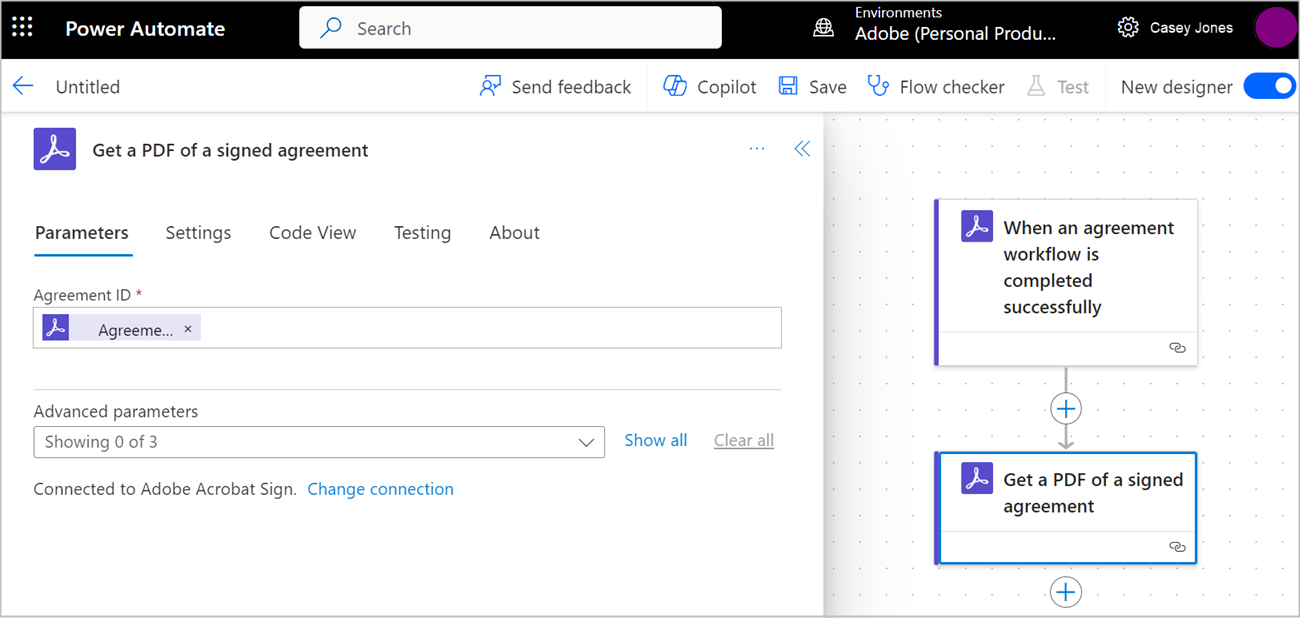Image resolution: width=1300 pixels, height=618 pixels.
Task: Select the trigger card on canvas
Action: 1066,267
